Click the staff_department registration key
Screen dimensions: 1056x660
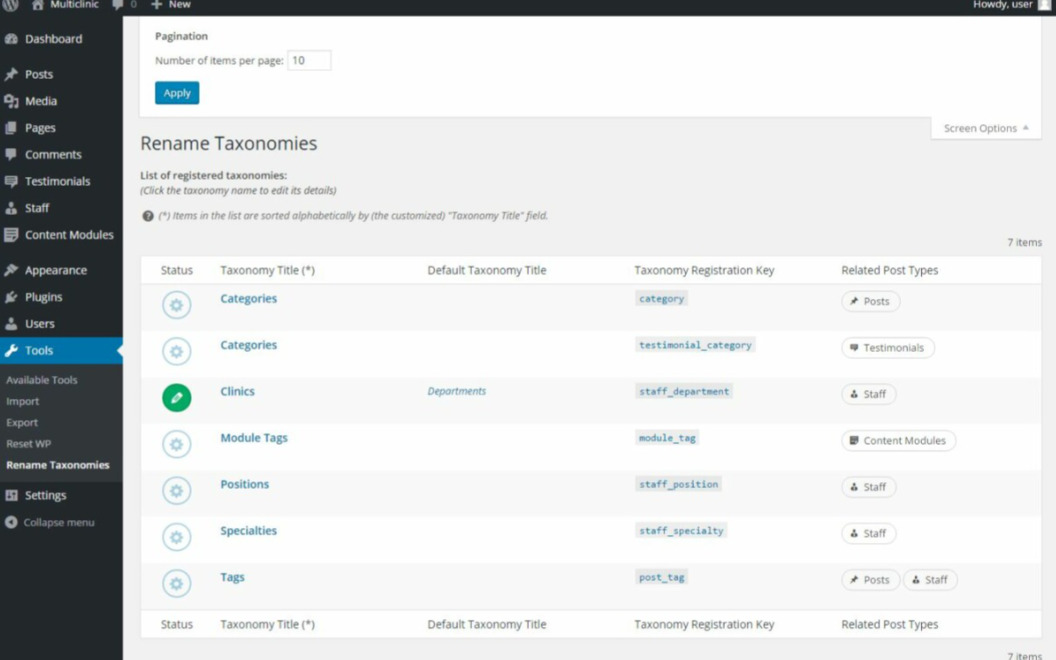click(x=684, y=391)
